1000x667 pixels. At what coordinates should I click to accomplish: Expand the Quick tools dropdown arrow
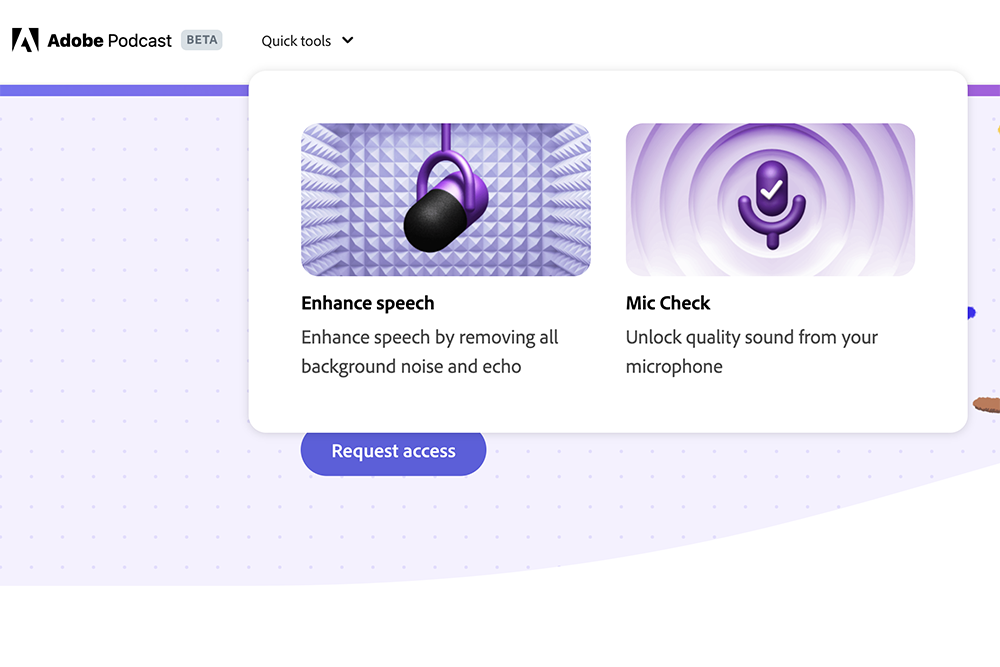tap(345, 41)
